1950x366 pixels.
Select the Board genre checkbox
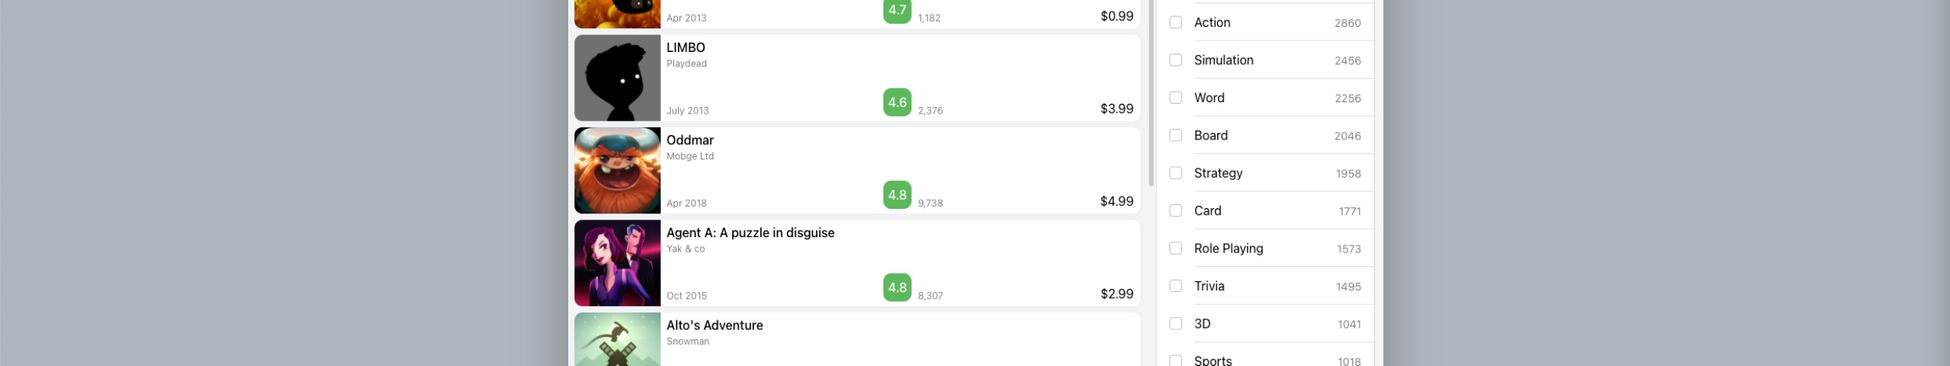1175,135
